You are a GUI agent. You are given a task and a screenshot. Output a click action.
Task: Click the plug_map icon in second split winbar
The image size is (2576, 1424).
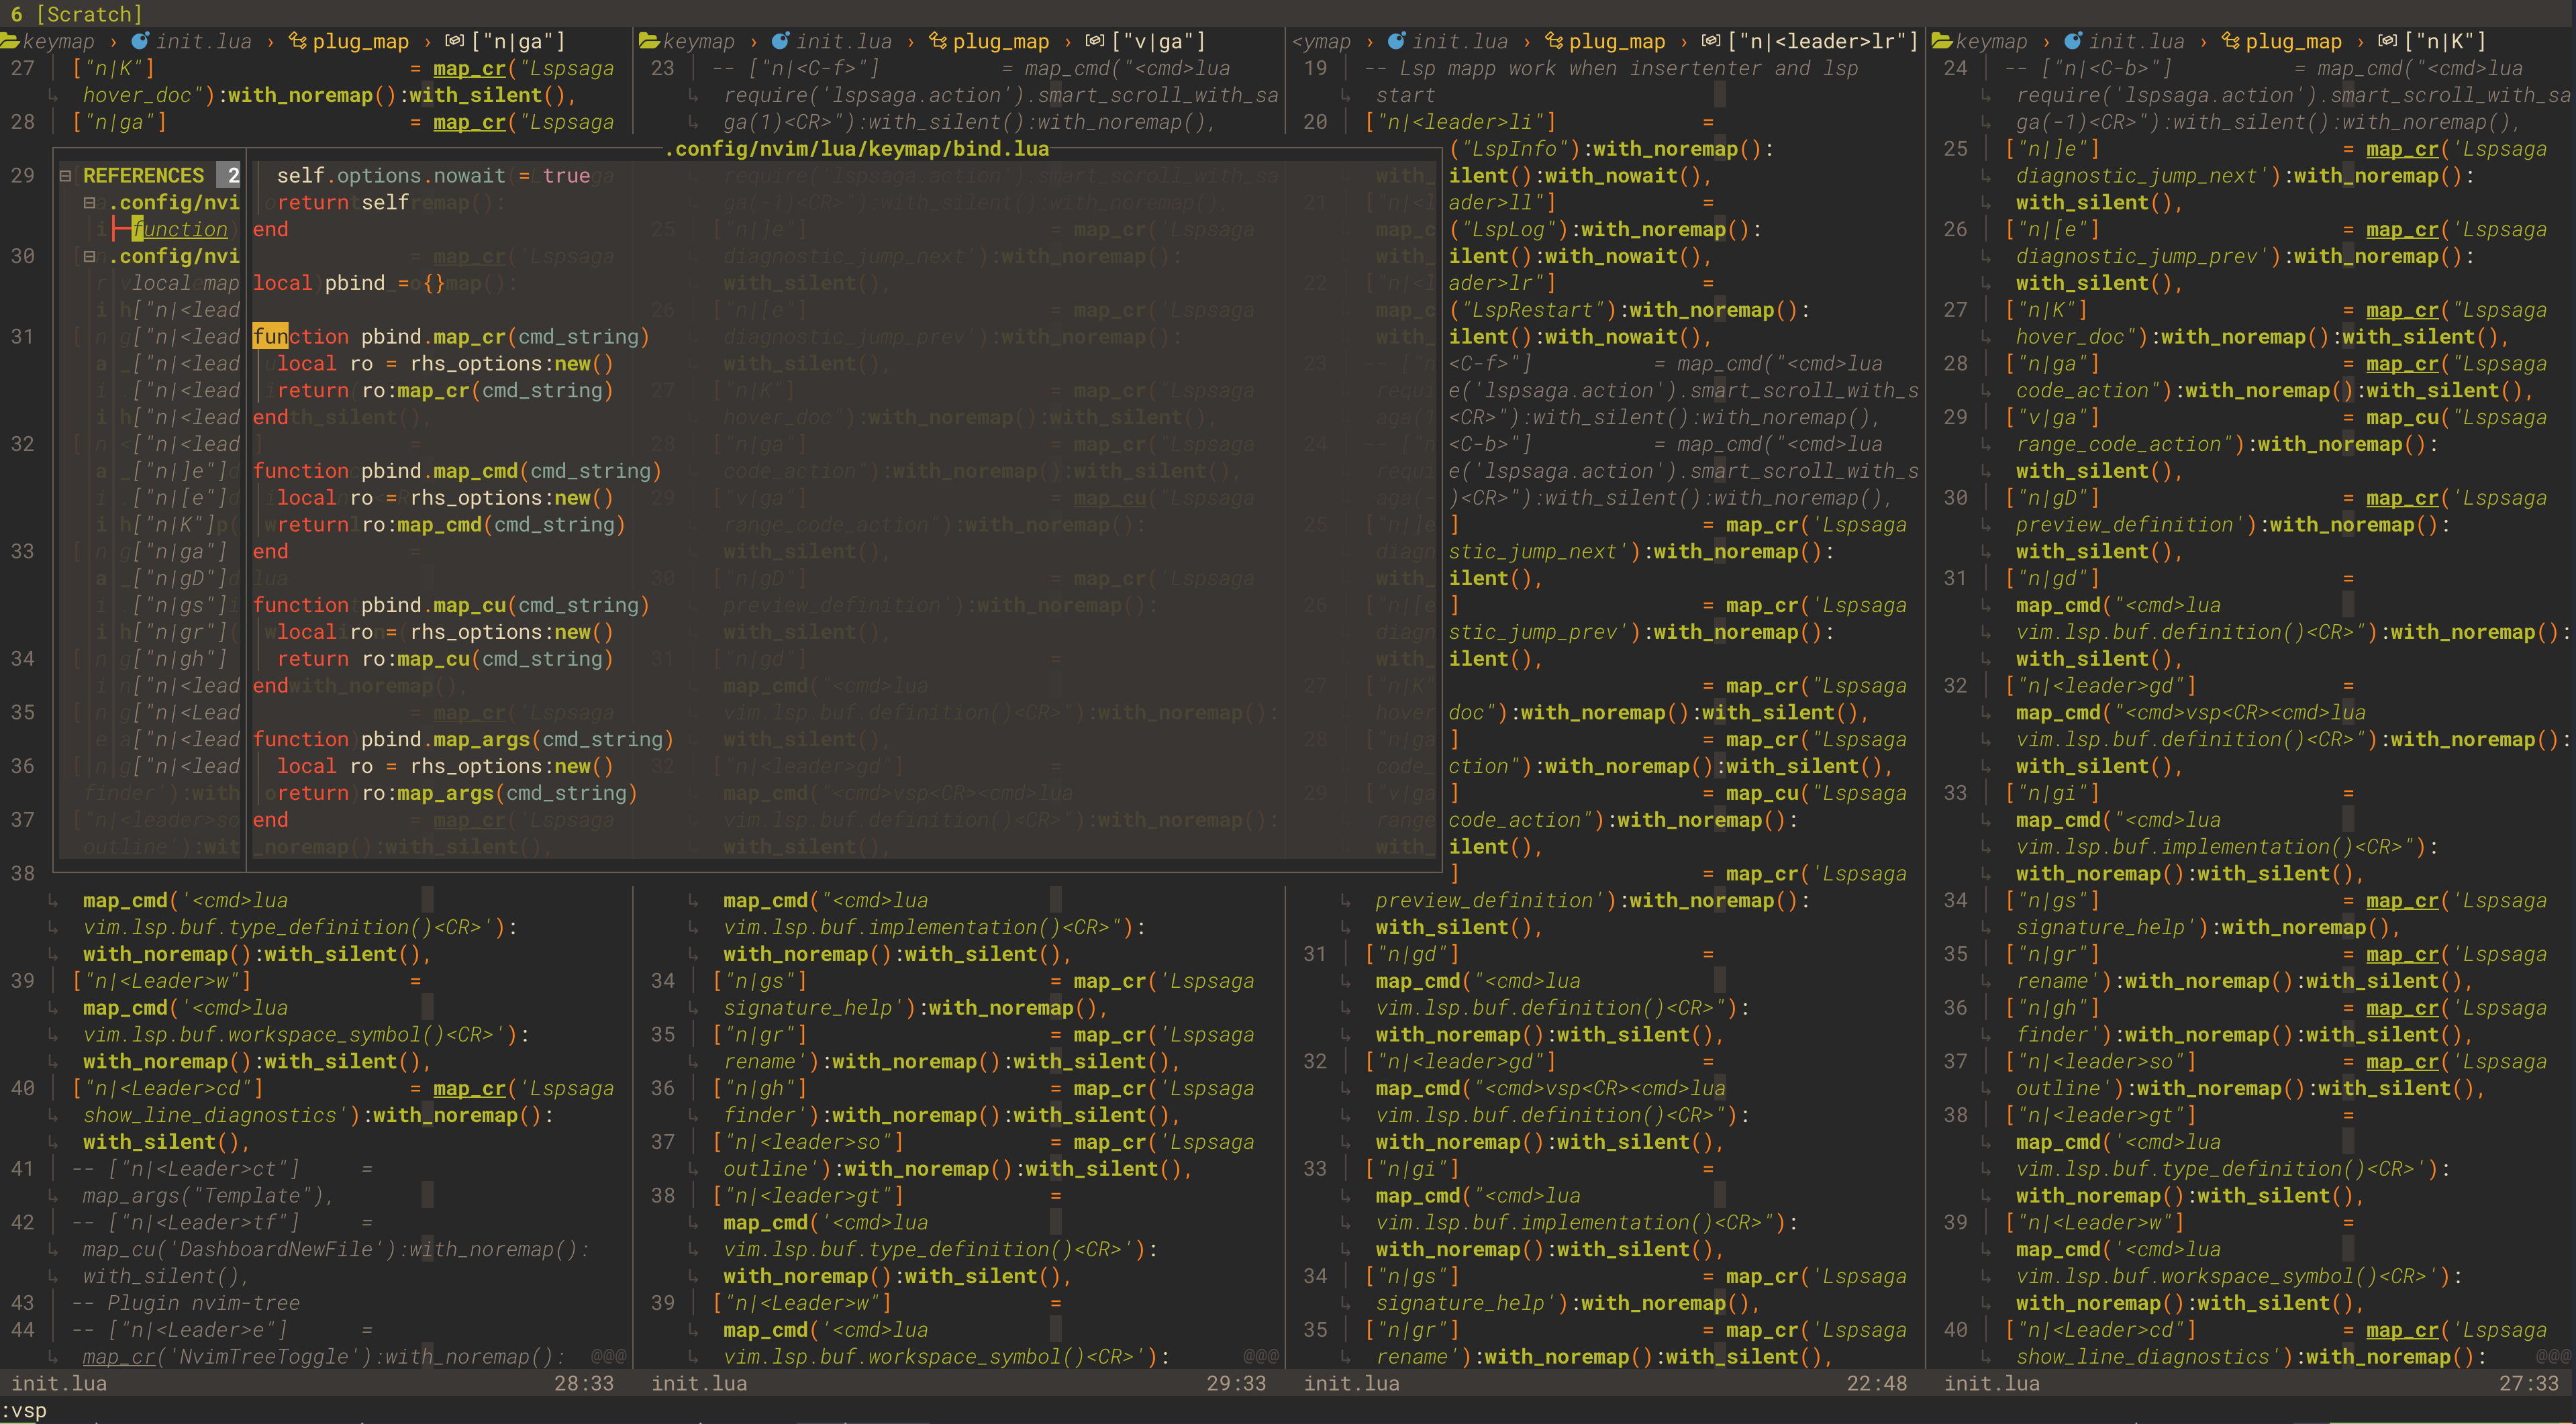click(937, 41)
